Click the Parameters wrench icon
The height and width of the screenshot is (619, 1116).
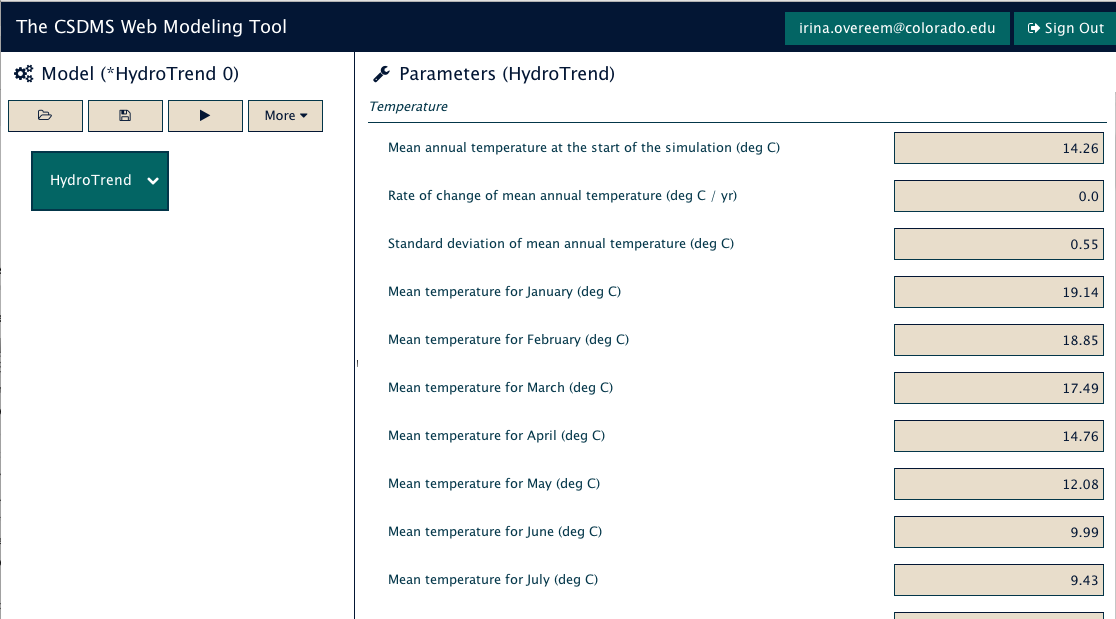[381, 74]
